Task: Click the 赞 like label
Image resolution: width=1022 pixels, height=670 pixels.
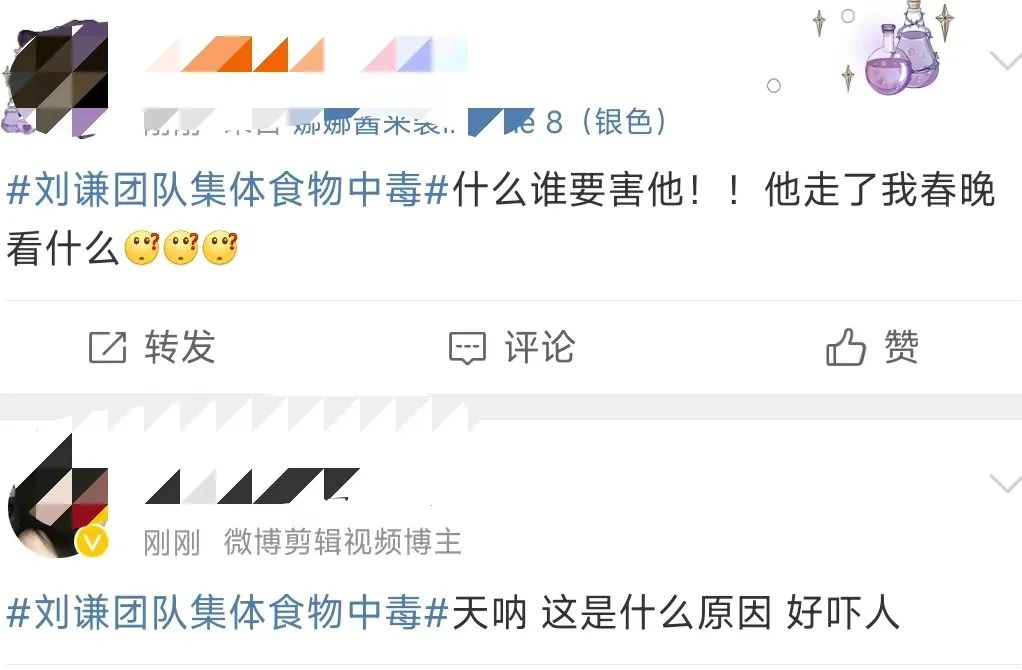Action: click(901, 347)
